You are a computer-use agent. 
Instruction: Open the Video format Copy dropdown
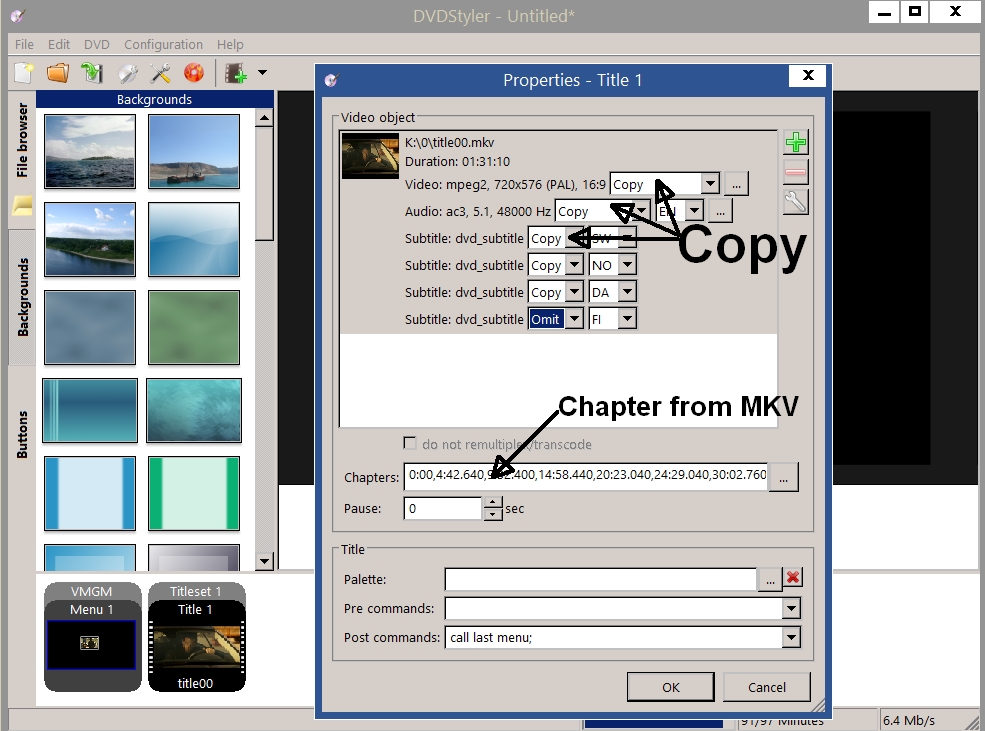pos(710,184)
